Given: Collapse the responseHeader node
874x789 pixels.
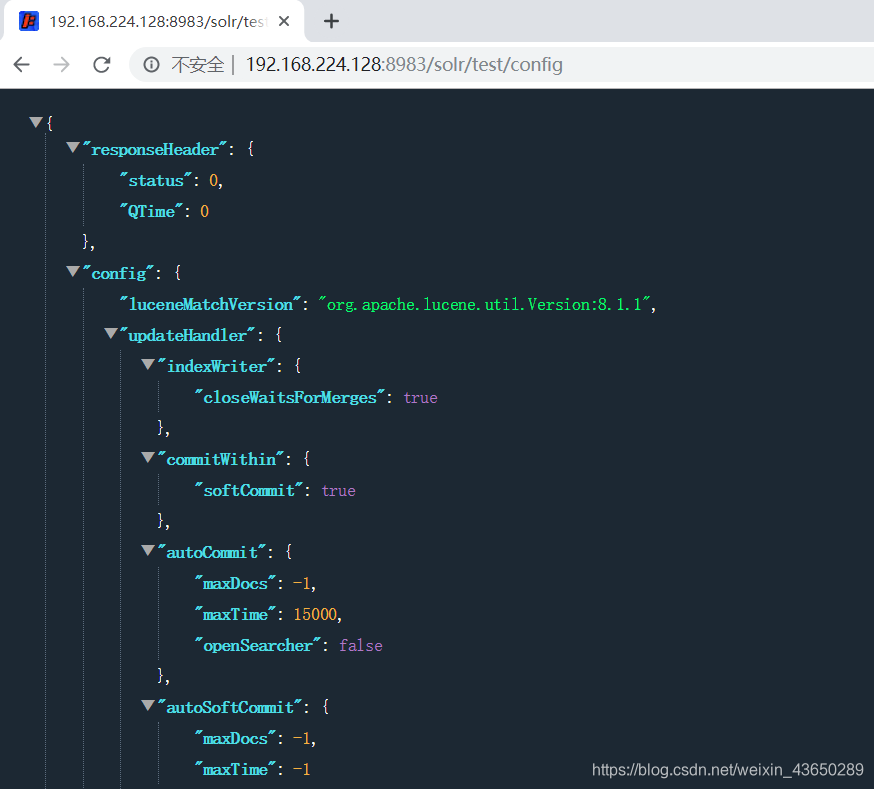Looking at the screenshot, I should coord(73,147).
